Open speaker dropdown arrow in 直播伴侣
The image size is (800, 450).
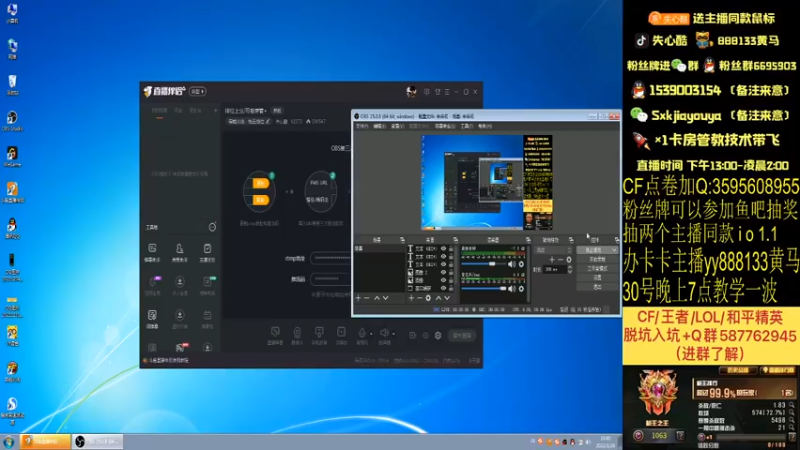(393, 334)
